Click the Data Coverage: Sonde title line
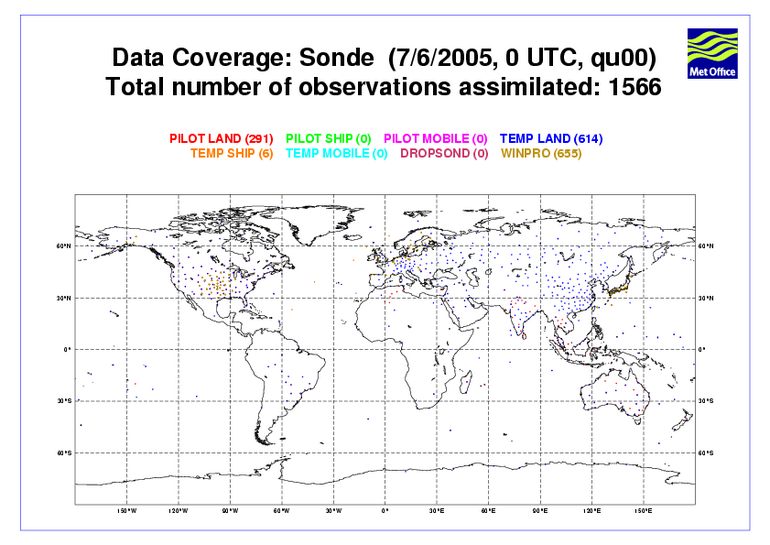The image size is (770, 545). 383,57
